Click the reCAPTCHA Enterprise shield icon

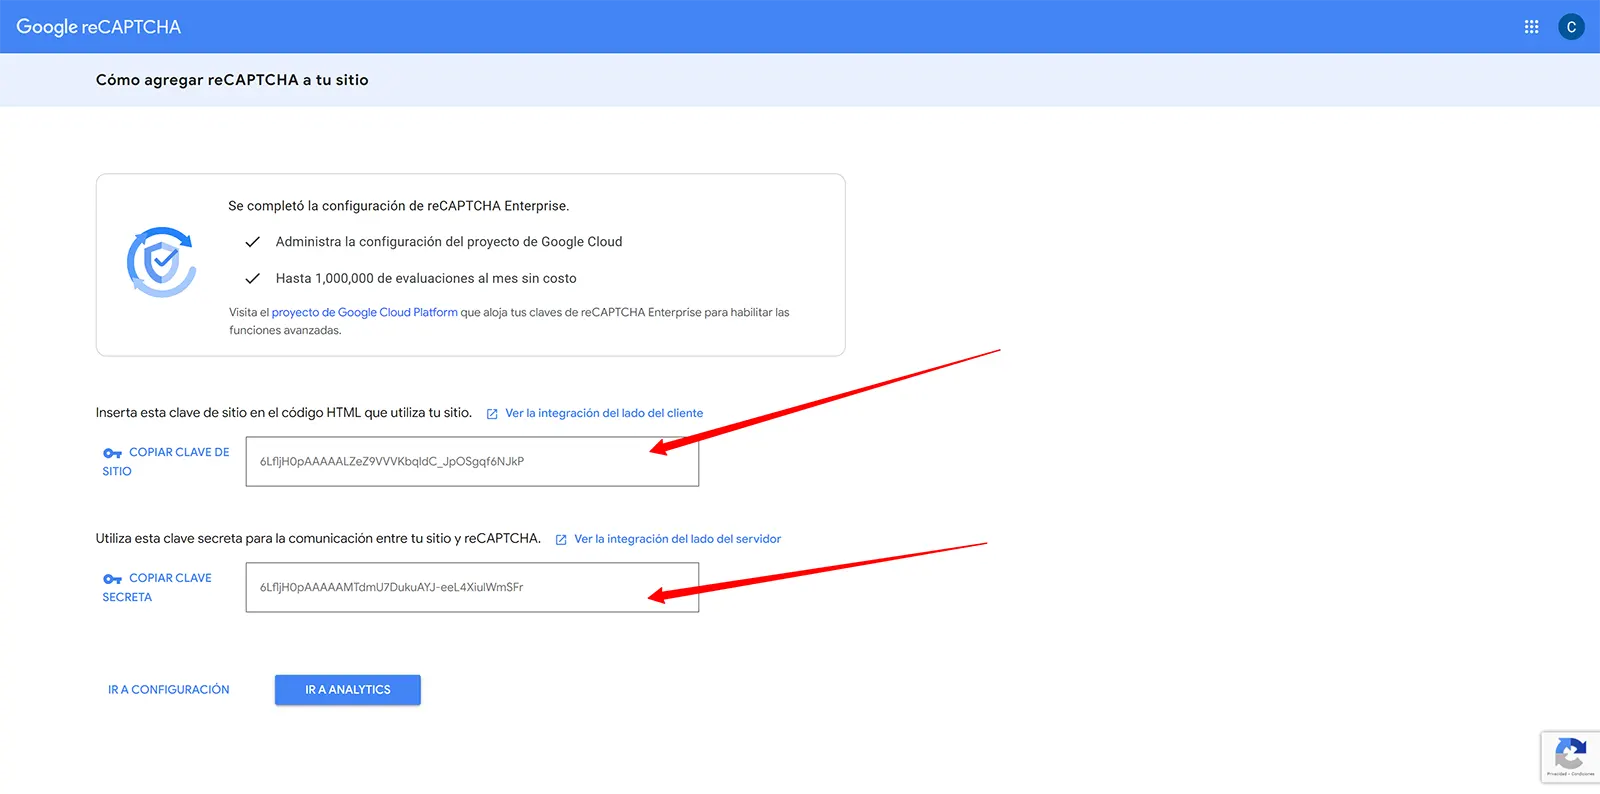(161, 262)
